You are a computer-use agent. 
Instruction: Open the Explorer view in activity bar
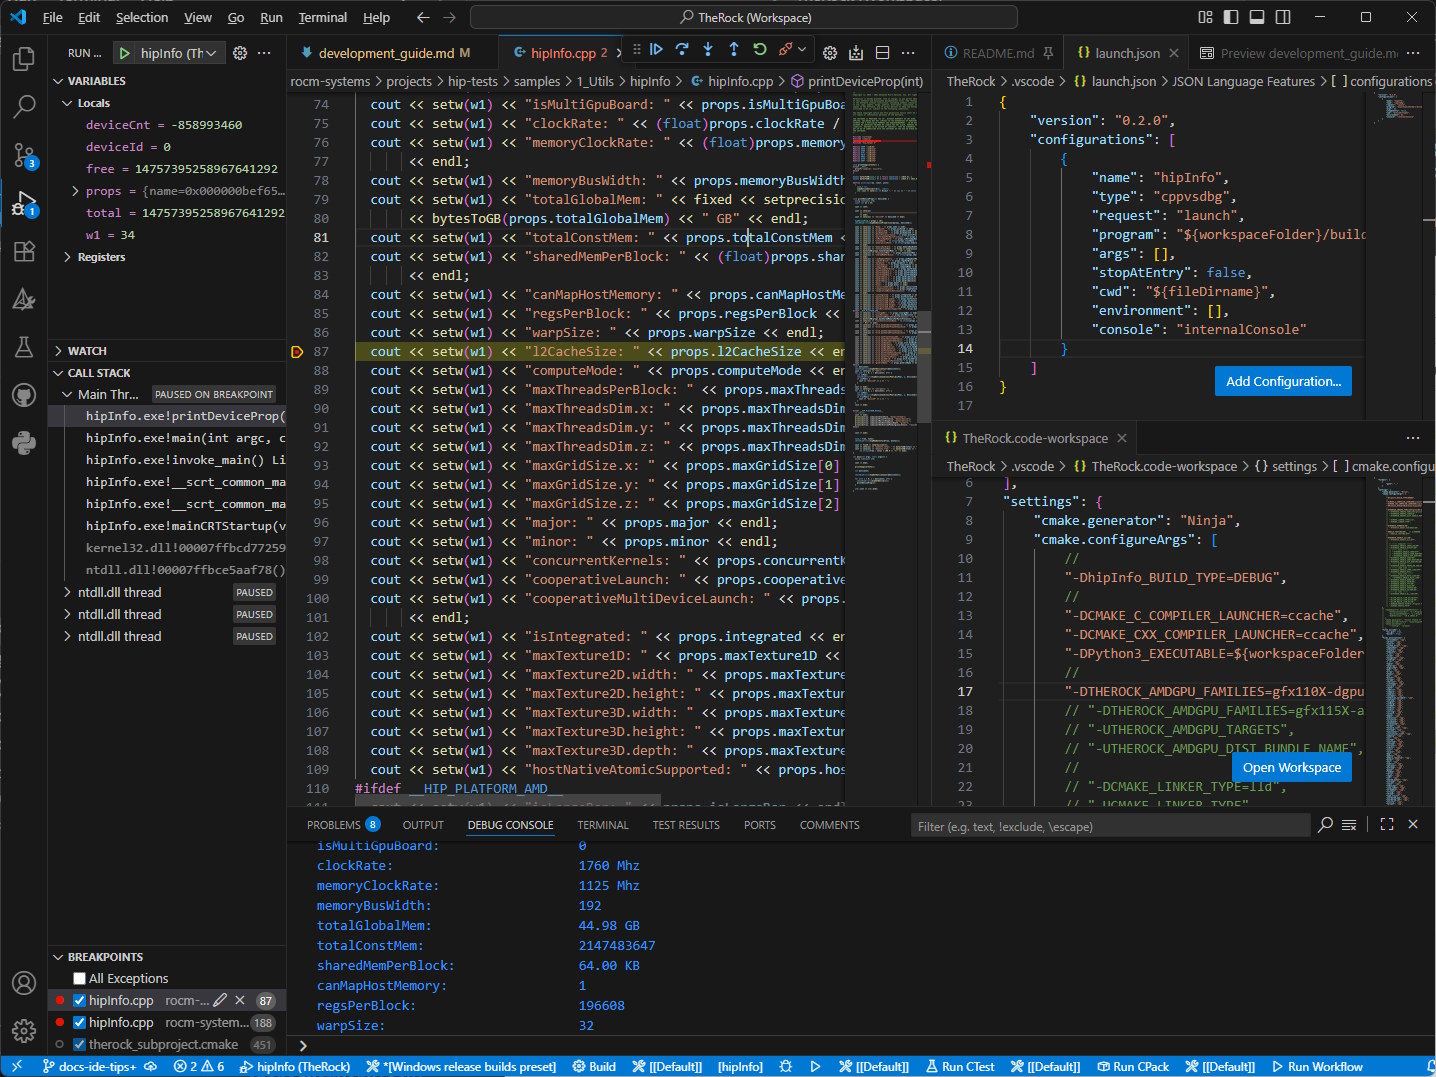pos(24,59)
